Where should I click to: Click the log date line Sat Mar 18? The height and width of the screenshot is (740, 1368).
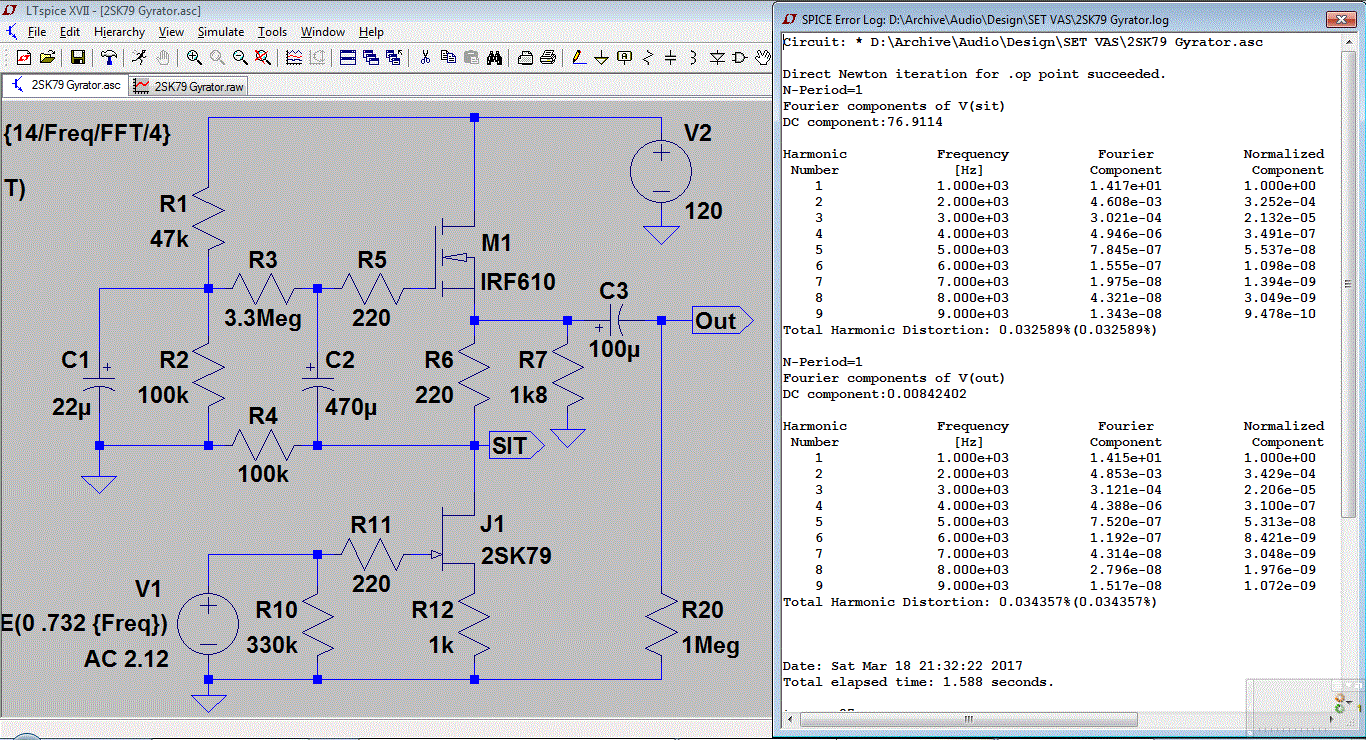[x=902, y=666]
